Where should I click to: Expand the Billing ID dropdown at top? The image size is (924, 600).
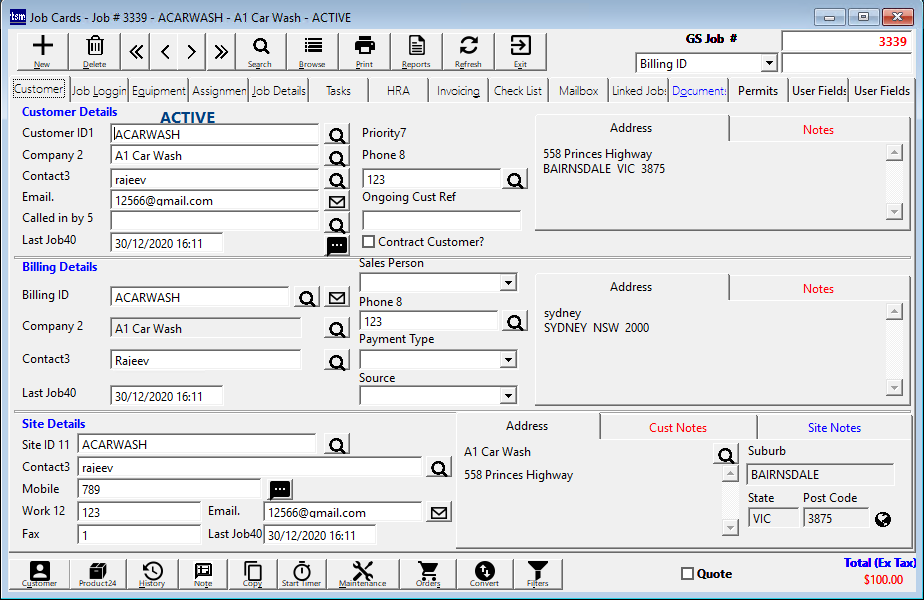(768, 64)
